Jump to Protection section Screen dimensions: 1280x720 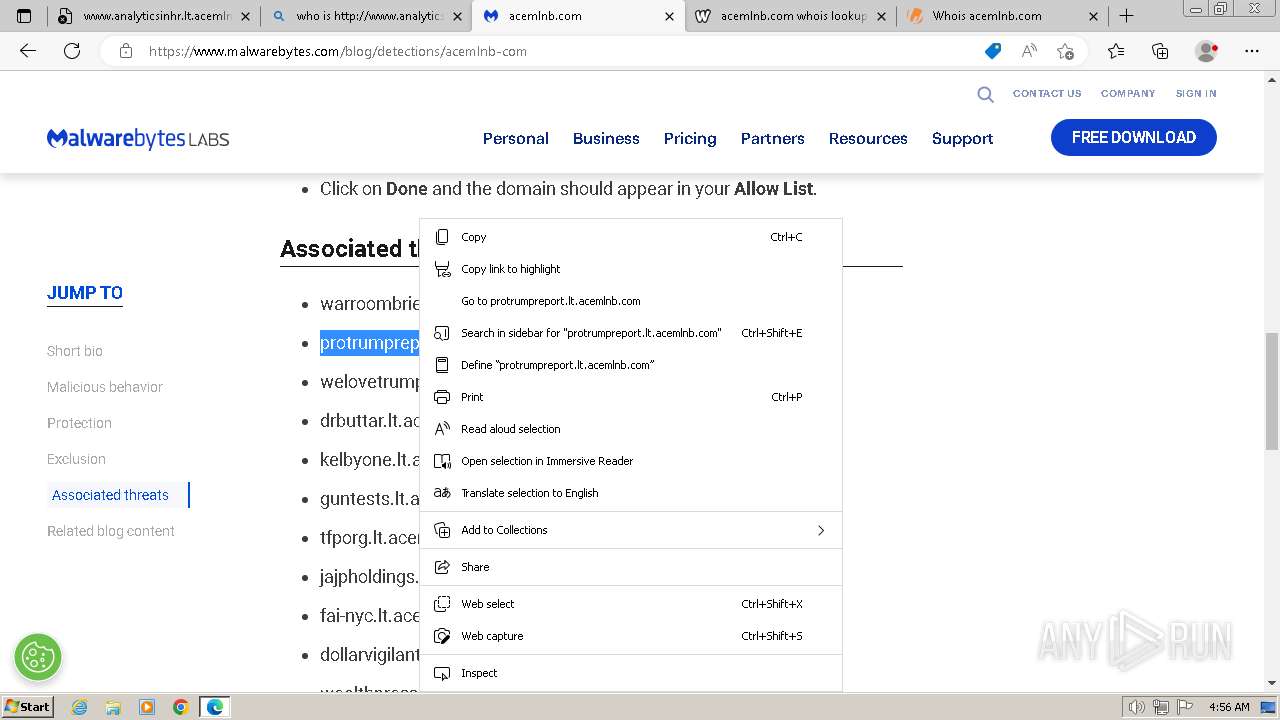pos(79,423)
